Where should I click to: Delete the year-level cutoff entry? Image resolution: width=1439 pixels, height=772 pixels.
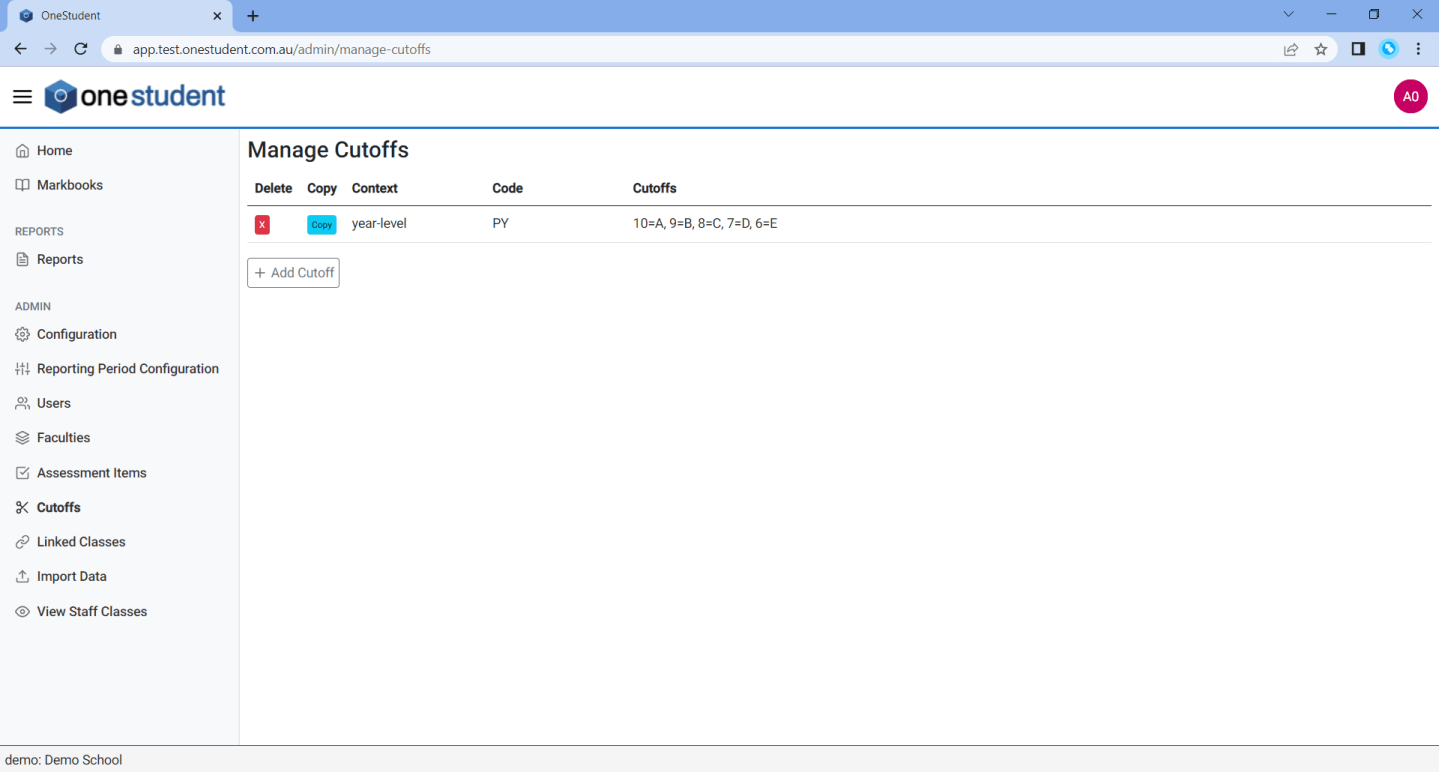coord(262,224)
